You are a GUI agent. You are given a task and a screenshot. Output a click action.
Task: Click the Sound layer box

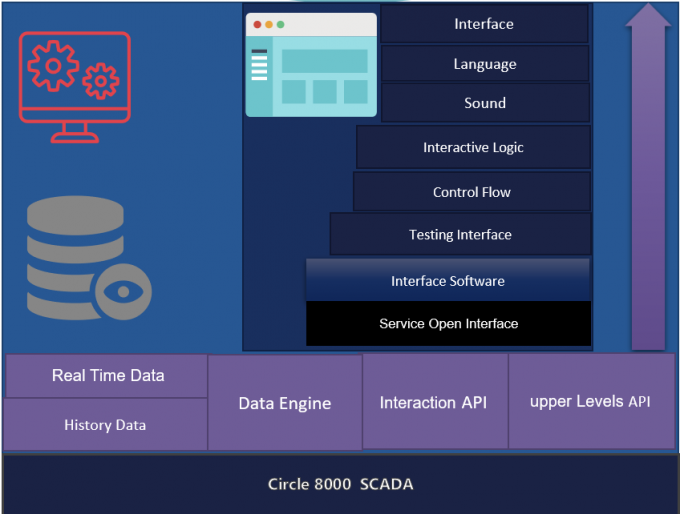[485, 103]
